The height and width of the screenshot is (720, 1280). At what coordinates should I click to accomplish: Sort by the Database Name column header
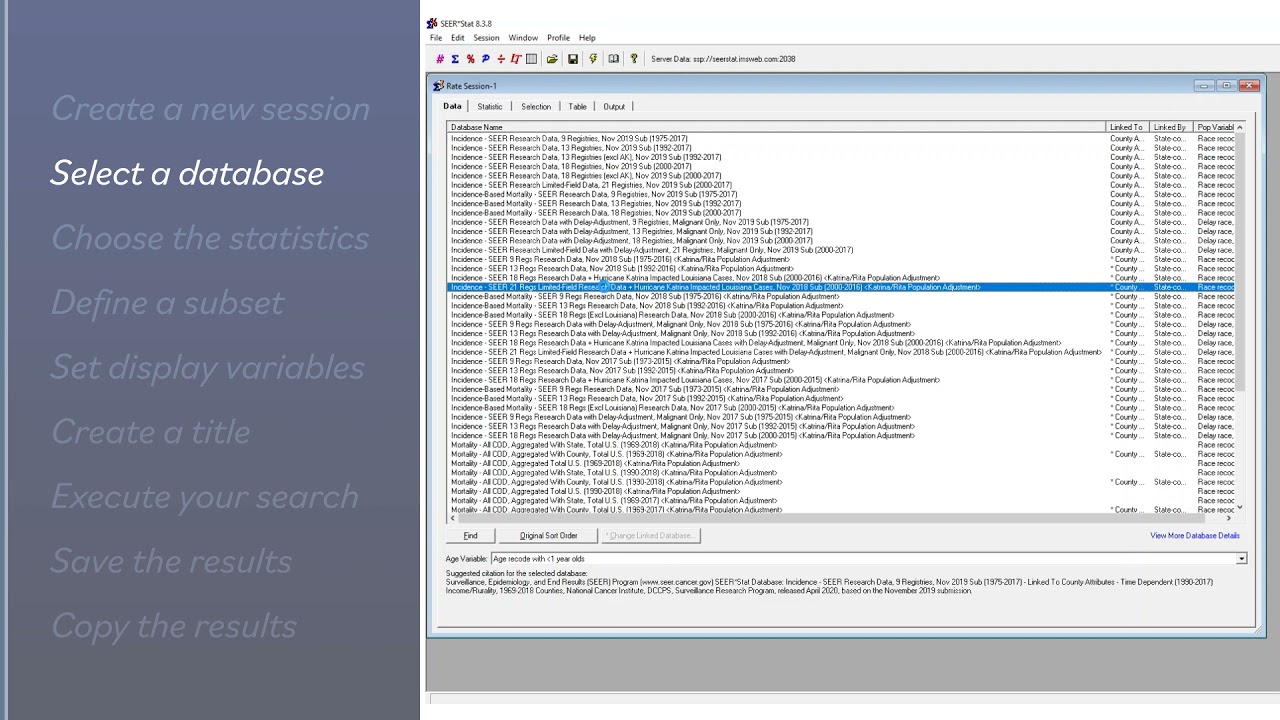(776, 127)
